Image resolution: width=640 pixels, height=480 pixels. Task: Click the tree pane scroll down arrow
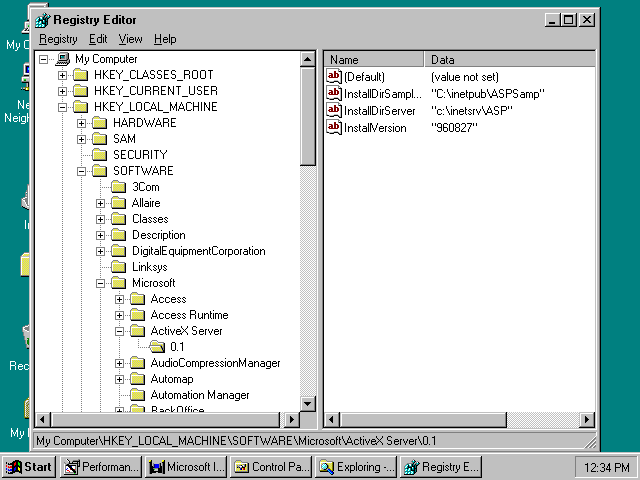click(x=308, y=404)
